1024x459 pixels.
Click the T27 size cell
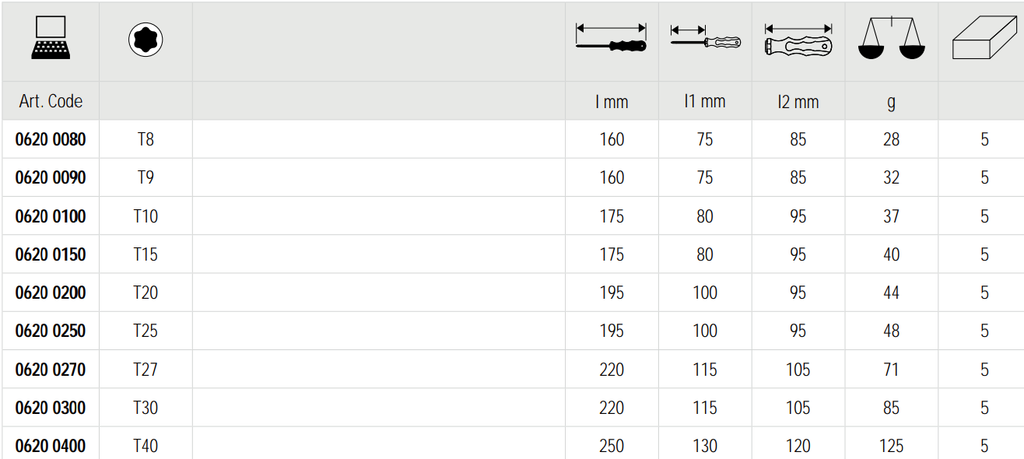(146, 370)
